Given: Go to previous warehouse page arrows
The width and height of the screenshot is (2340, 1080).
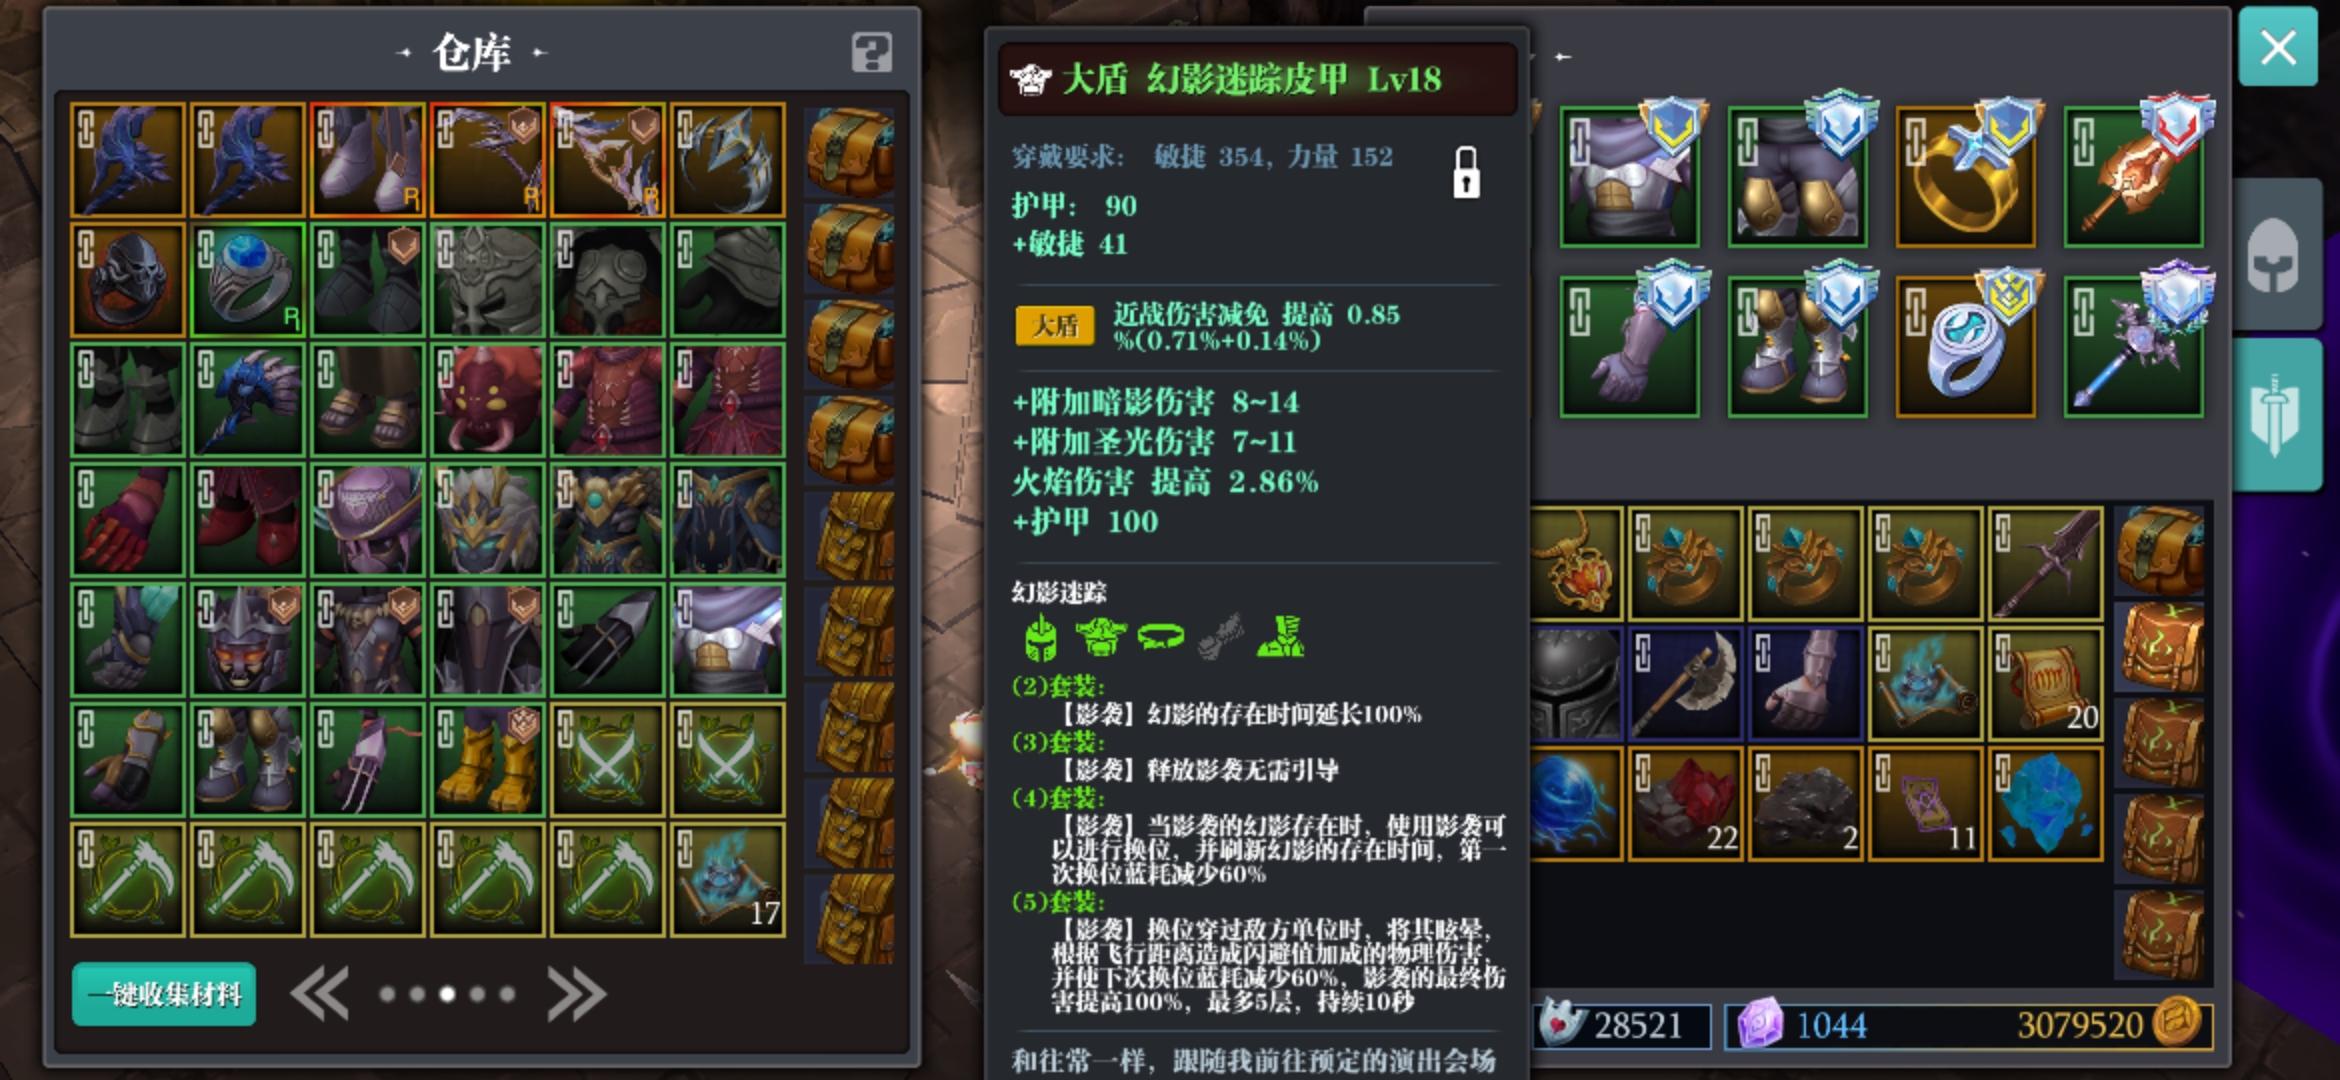Looking at the screenshot, I should tap(320, 994).
